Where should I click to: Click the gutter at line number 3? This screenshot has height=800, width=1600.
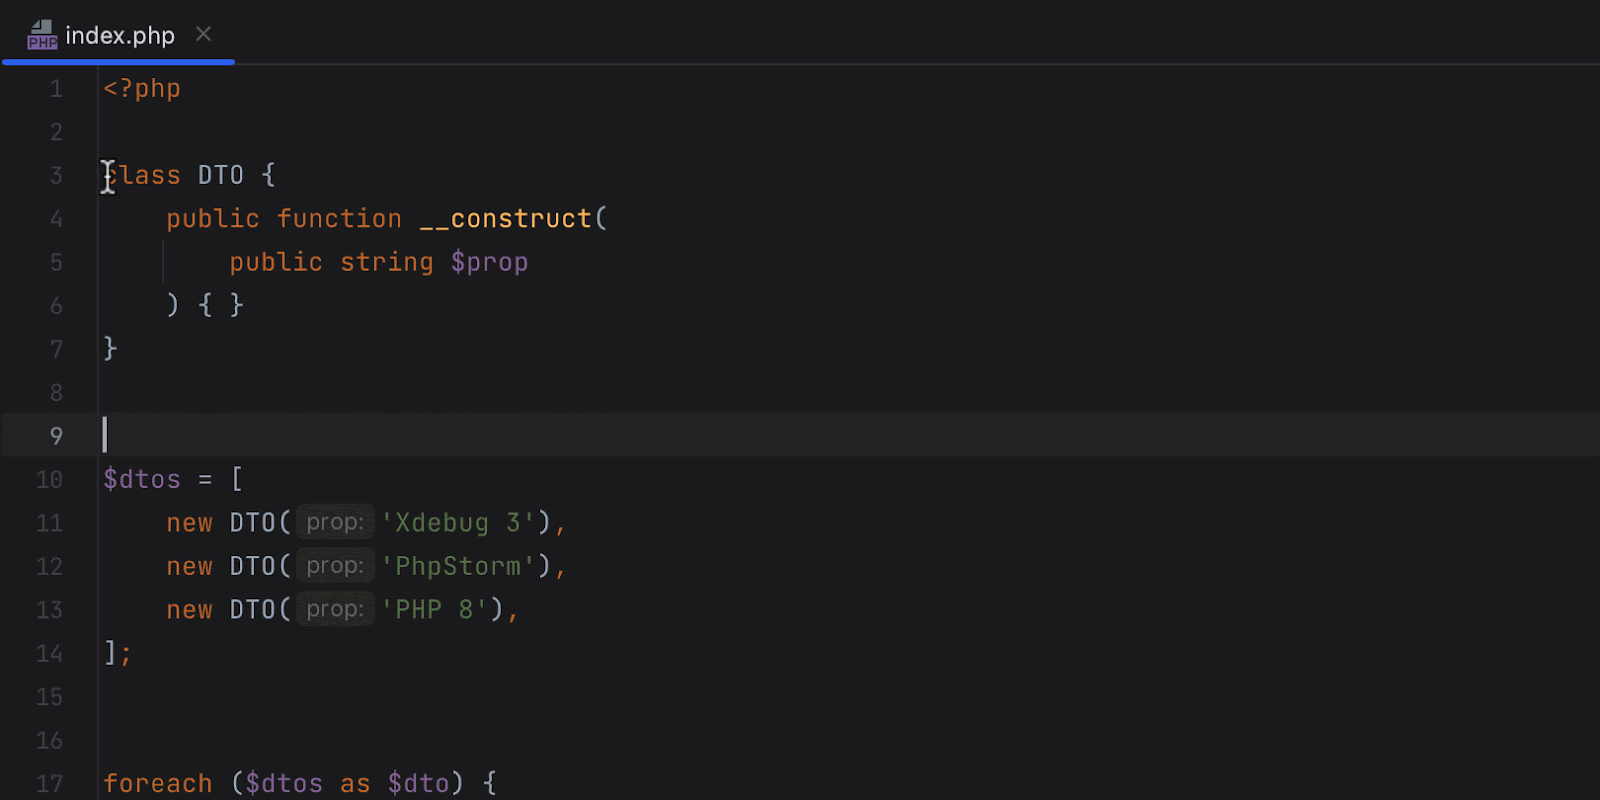click(56, 176)
